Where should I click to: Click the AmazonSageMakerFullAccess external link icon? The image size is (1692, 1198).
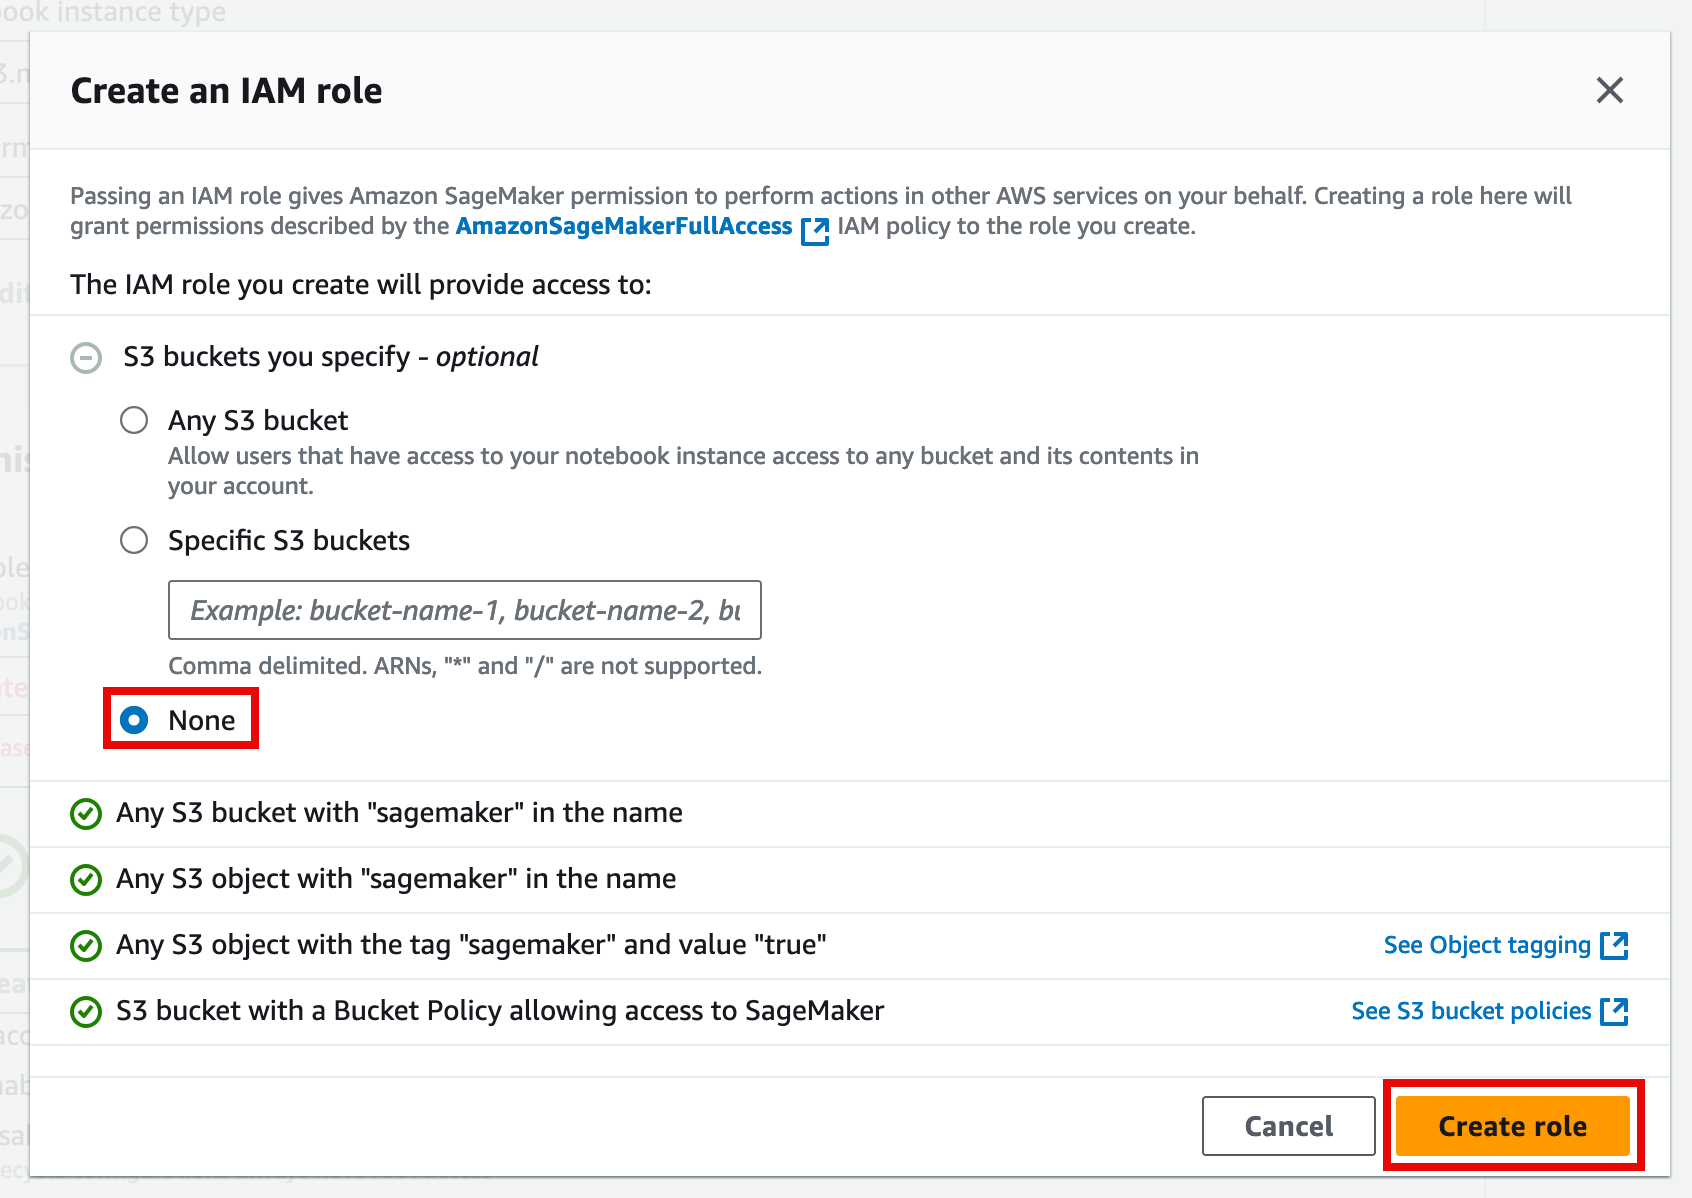pos(815,230)
